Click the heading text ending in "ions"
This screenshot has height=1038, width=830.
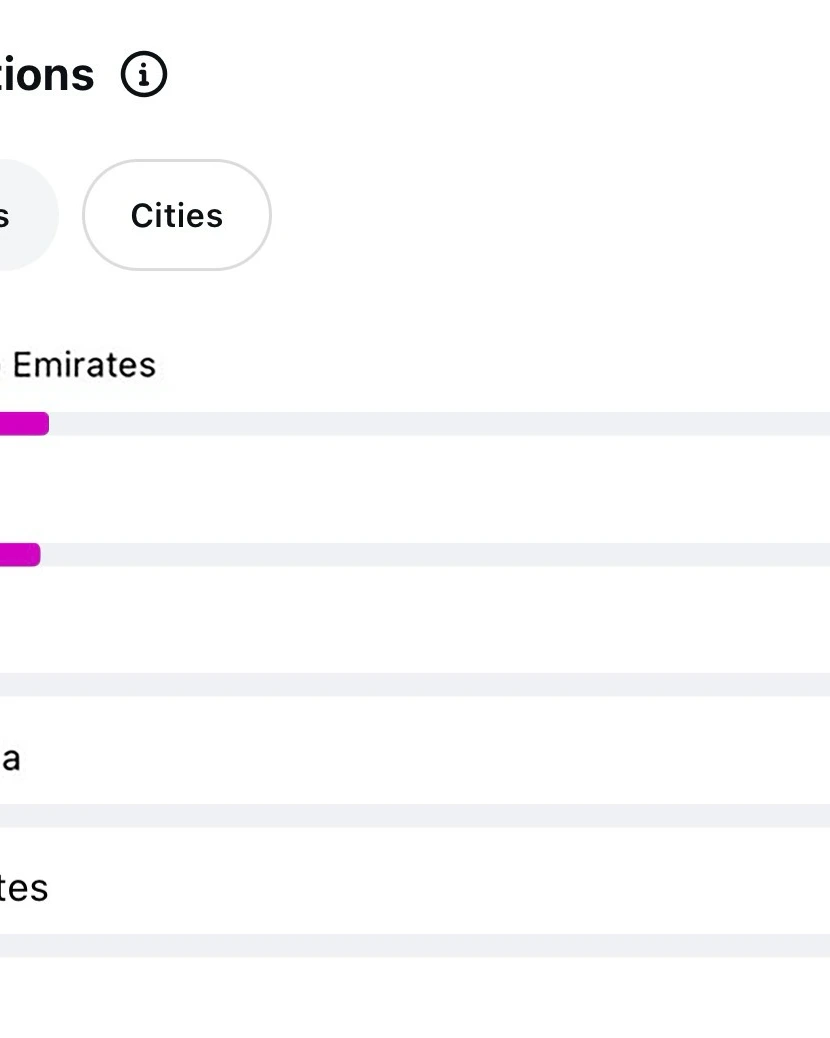(x=47, y=74)
